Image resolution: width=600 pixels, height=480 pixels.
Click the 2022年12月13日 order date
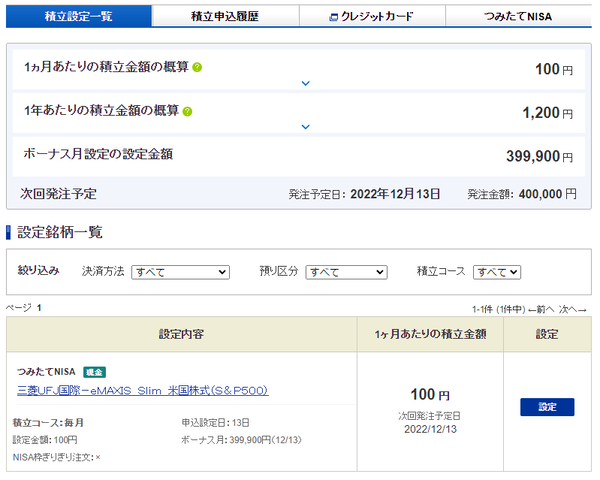click(395, 194)
